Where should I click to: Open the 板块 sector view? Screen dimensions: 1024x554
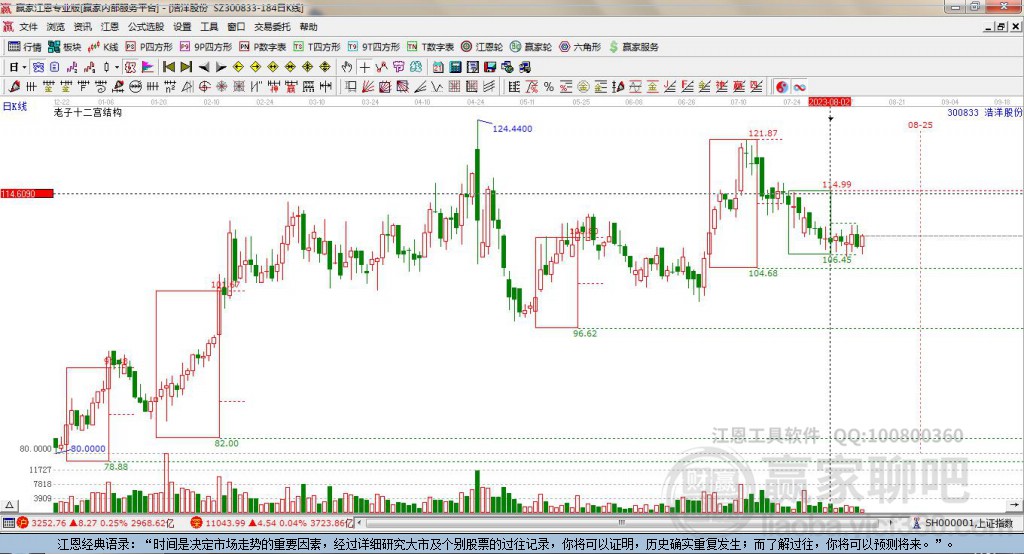(x=65, y=47)
